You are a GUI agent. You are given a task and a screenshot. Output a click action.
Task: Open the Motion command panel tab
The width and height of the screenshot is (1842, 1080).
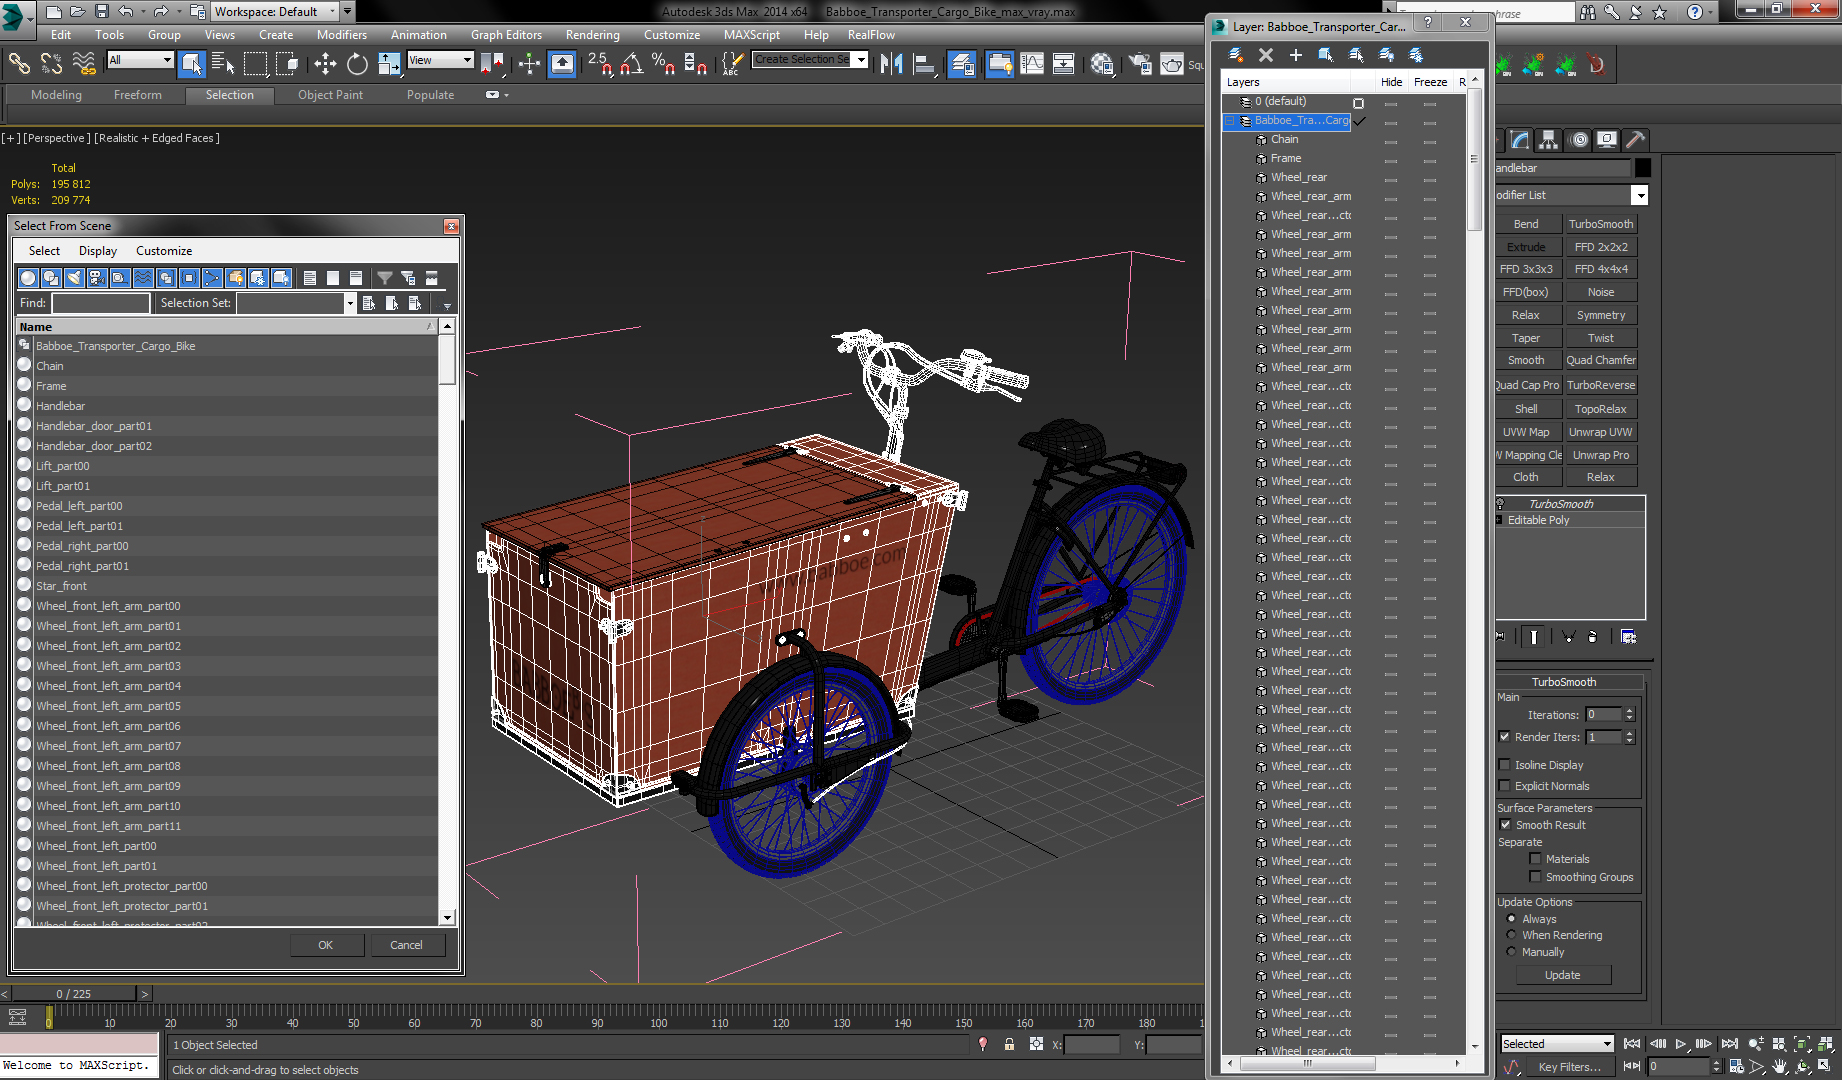[1578, 140]
